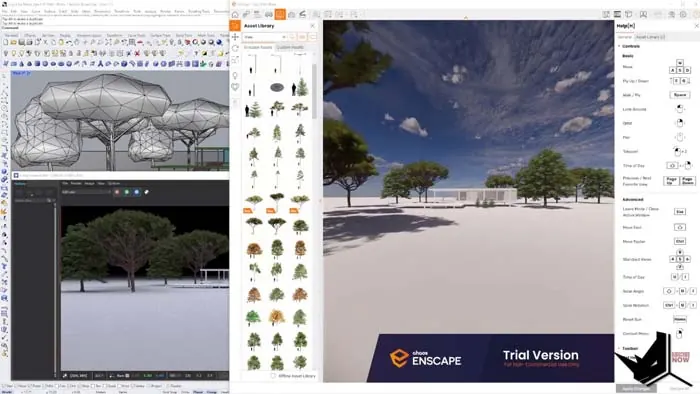This screenshot has width=700, height=394.
Task: Toggle Grid Snap in Rhino status bar
Action: click(170, 392)
